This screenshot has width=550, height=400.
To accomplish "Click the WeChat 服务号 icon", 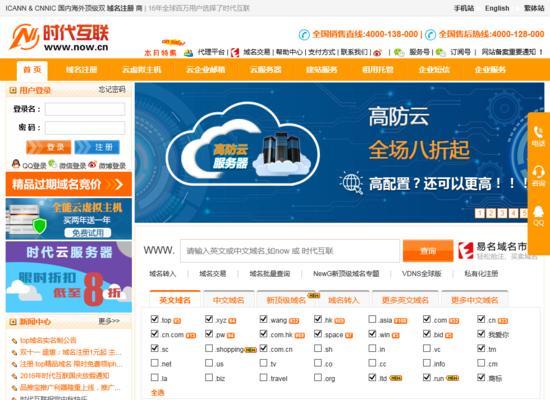I will (399, 53).
